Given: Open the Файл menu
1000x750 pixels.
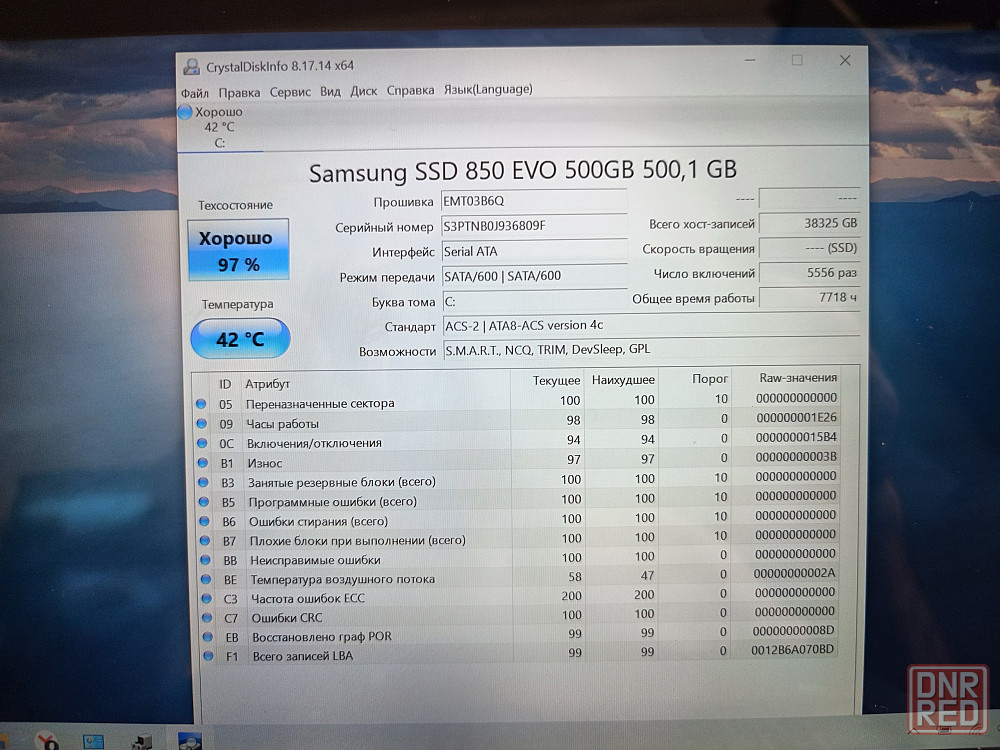Looking at the screenshot, I should [x=195, y=93].
